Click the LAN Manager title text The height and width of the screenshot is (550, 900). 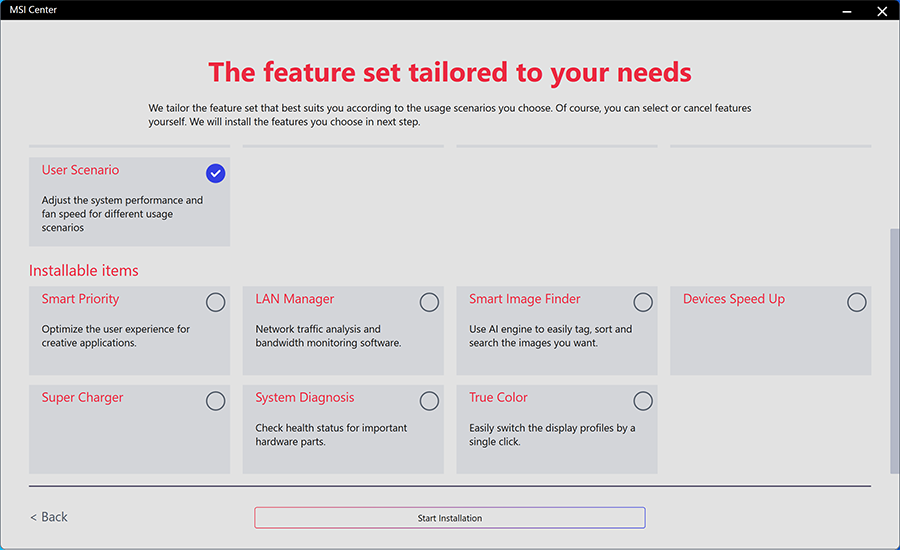(294, 299)
